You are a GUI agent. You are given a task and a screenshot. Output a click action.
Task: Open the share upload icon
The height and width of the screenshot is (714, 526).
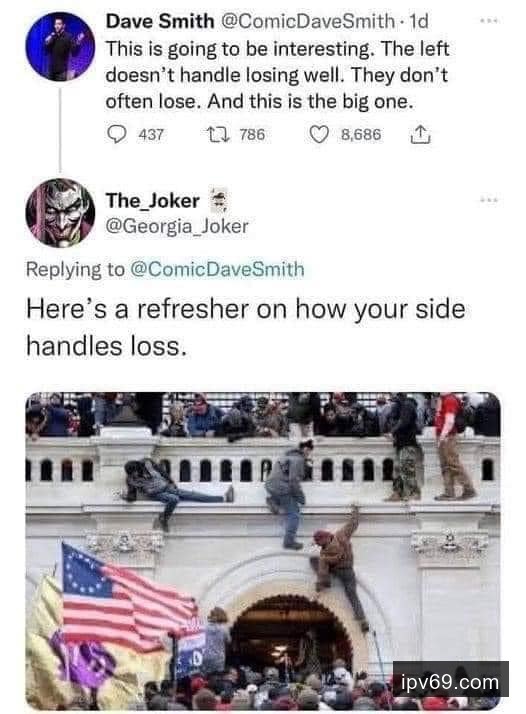(x=420, y=134)
